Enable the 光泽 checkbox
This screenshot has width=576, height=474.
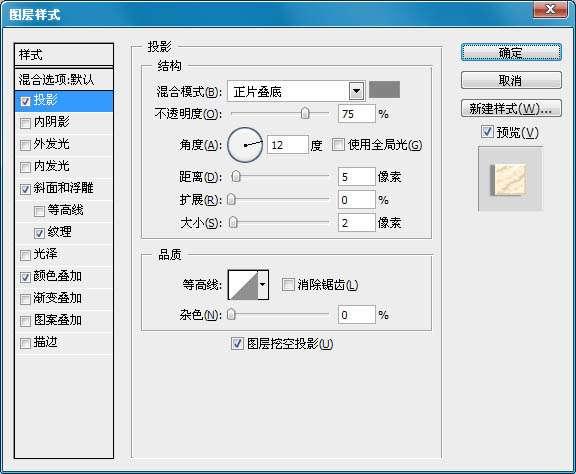click(x=25, y=255)
